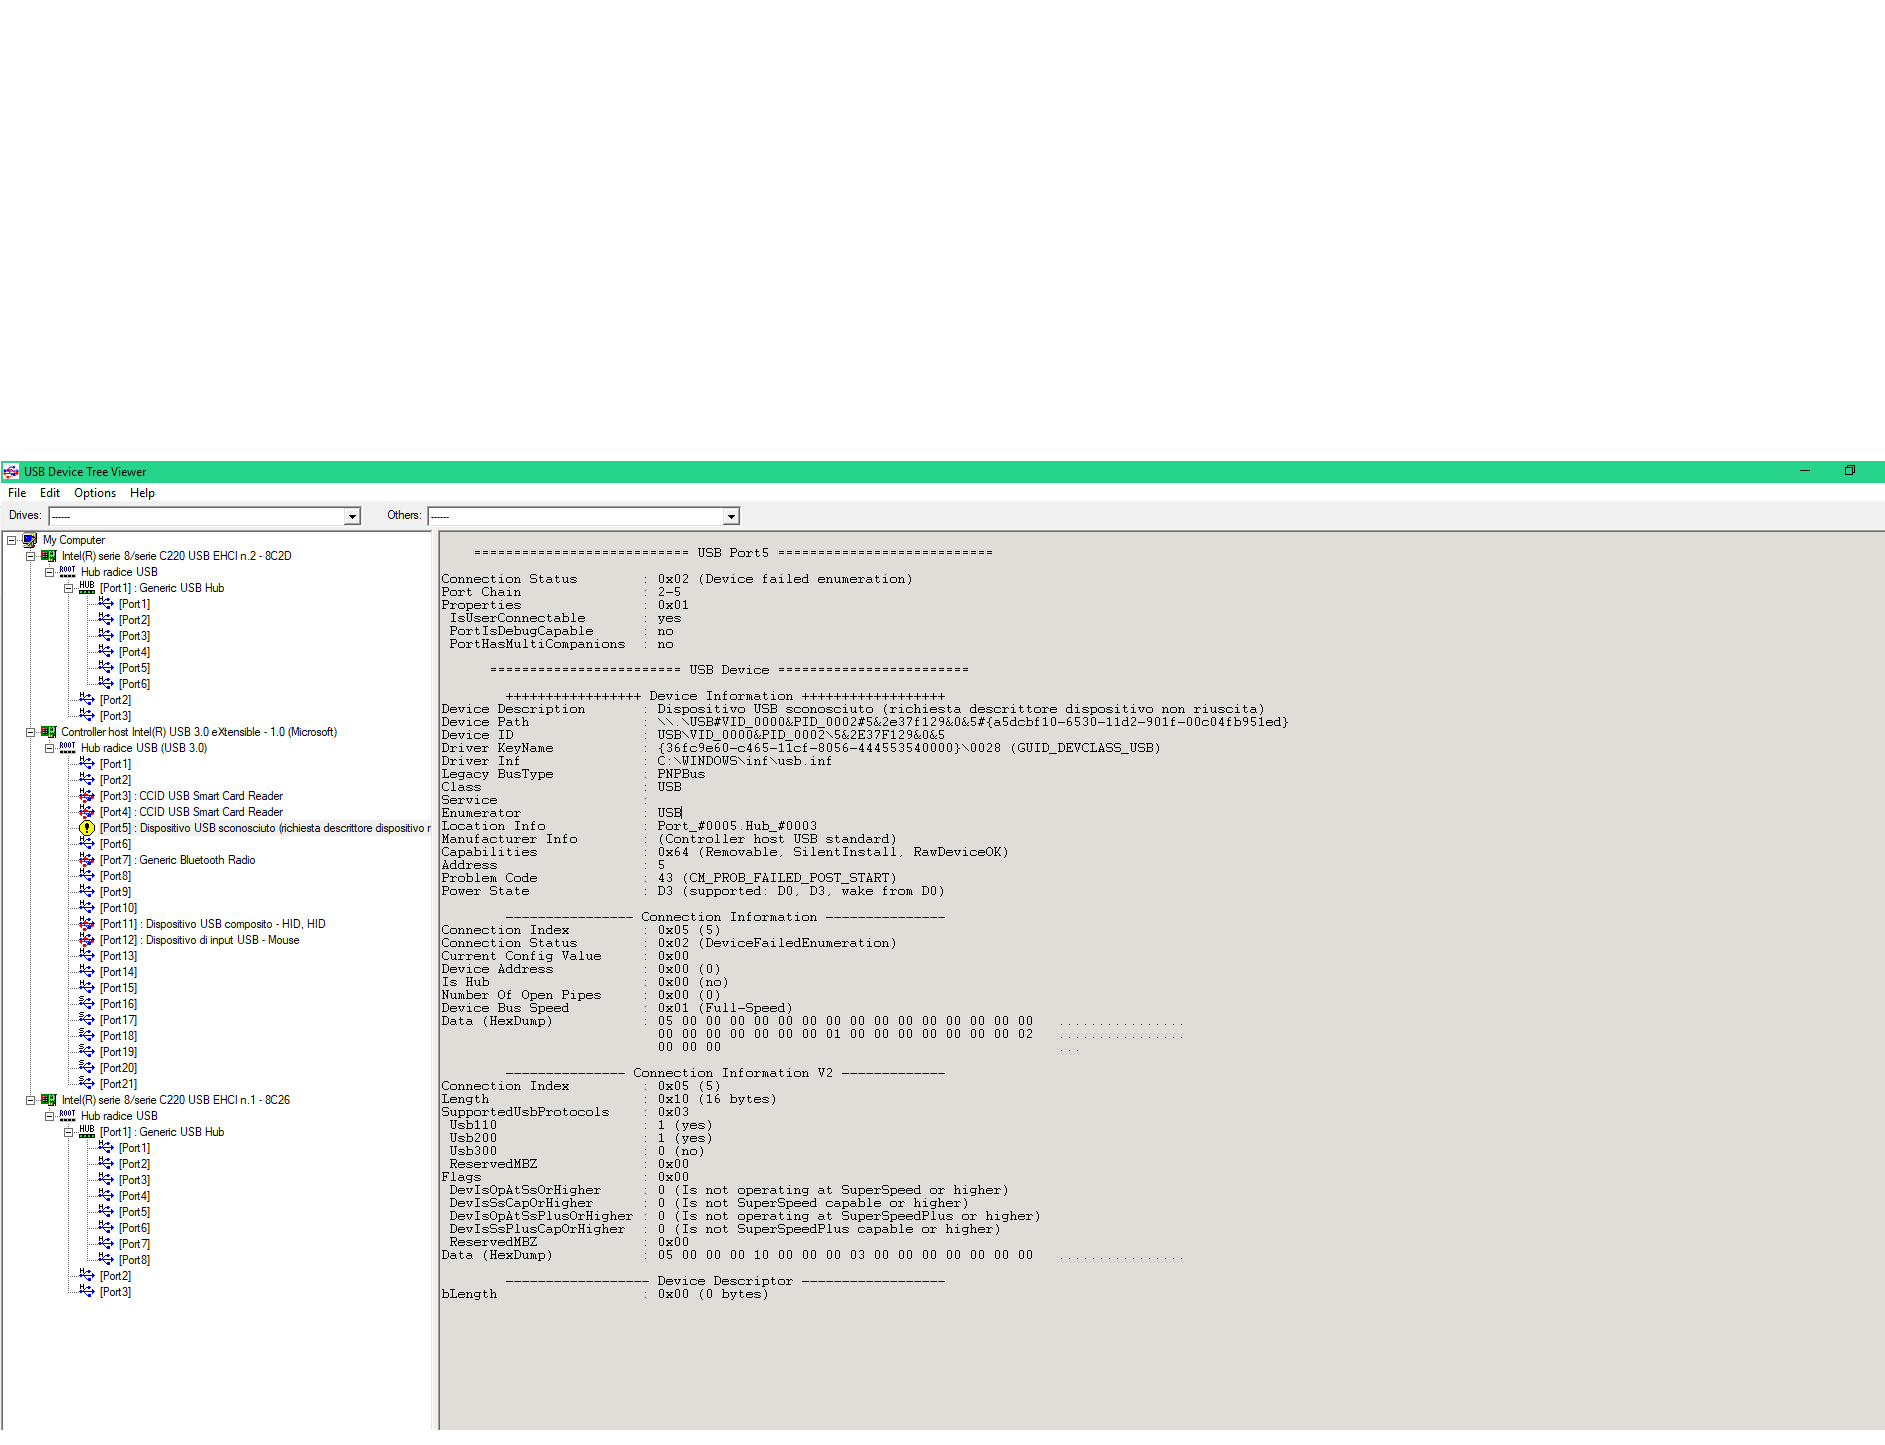Image resolution: width=1885 pixels, height=1445 pixels.
Task: Click the USB mouse device icon on Port12
Action: tap(86, 940)
